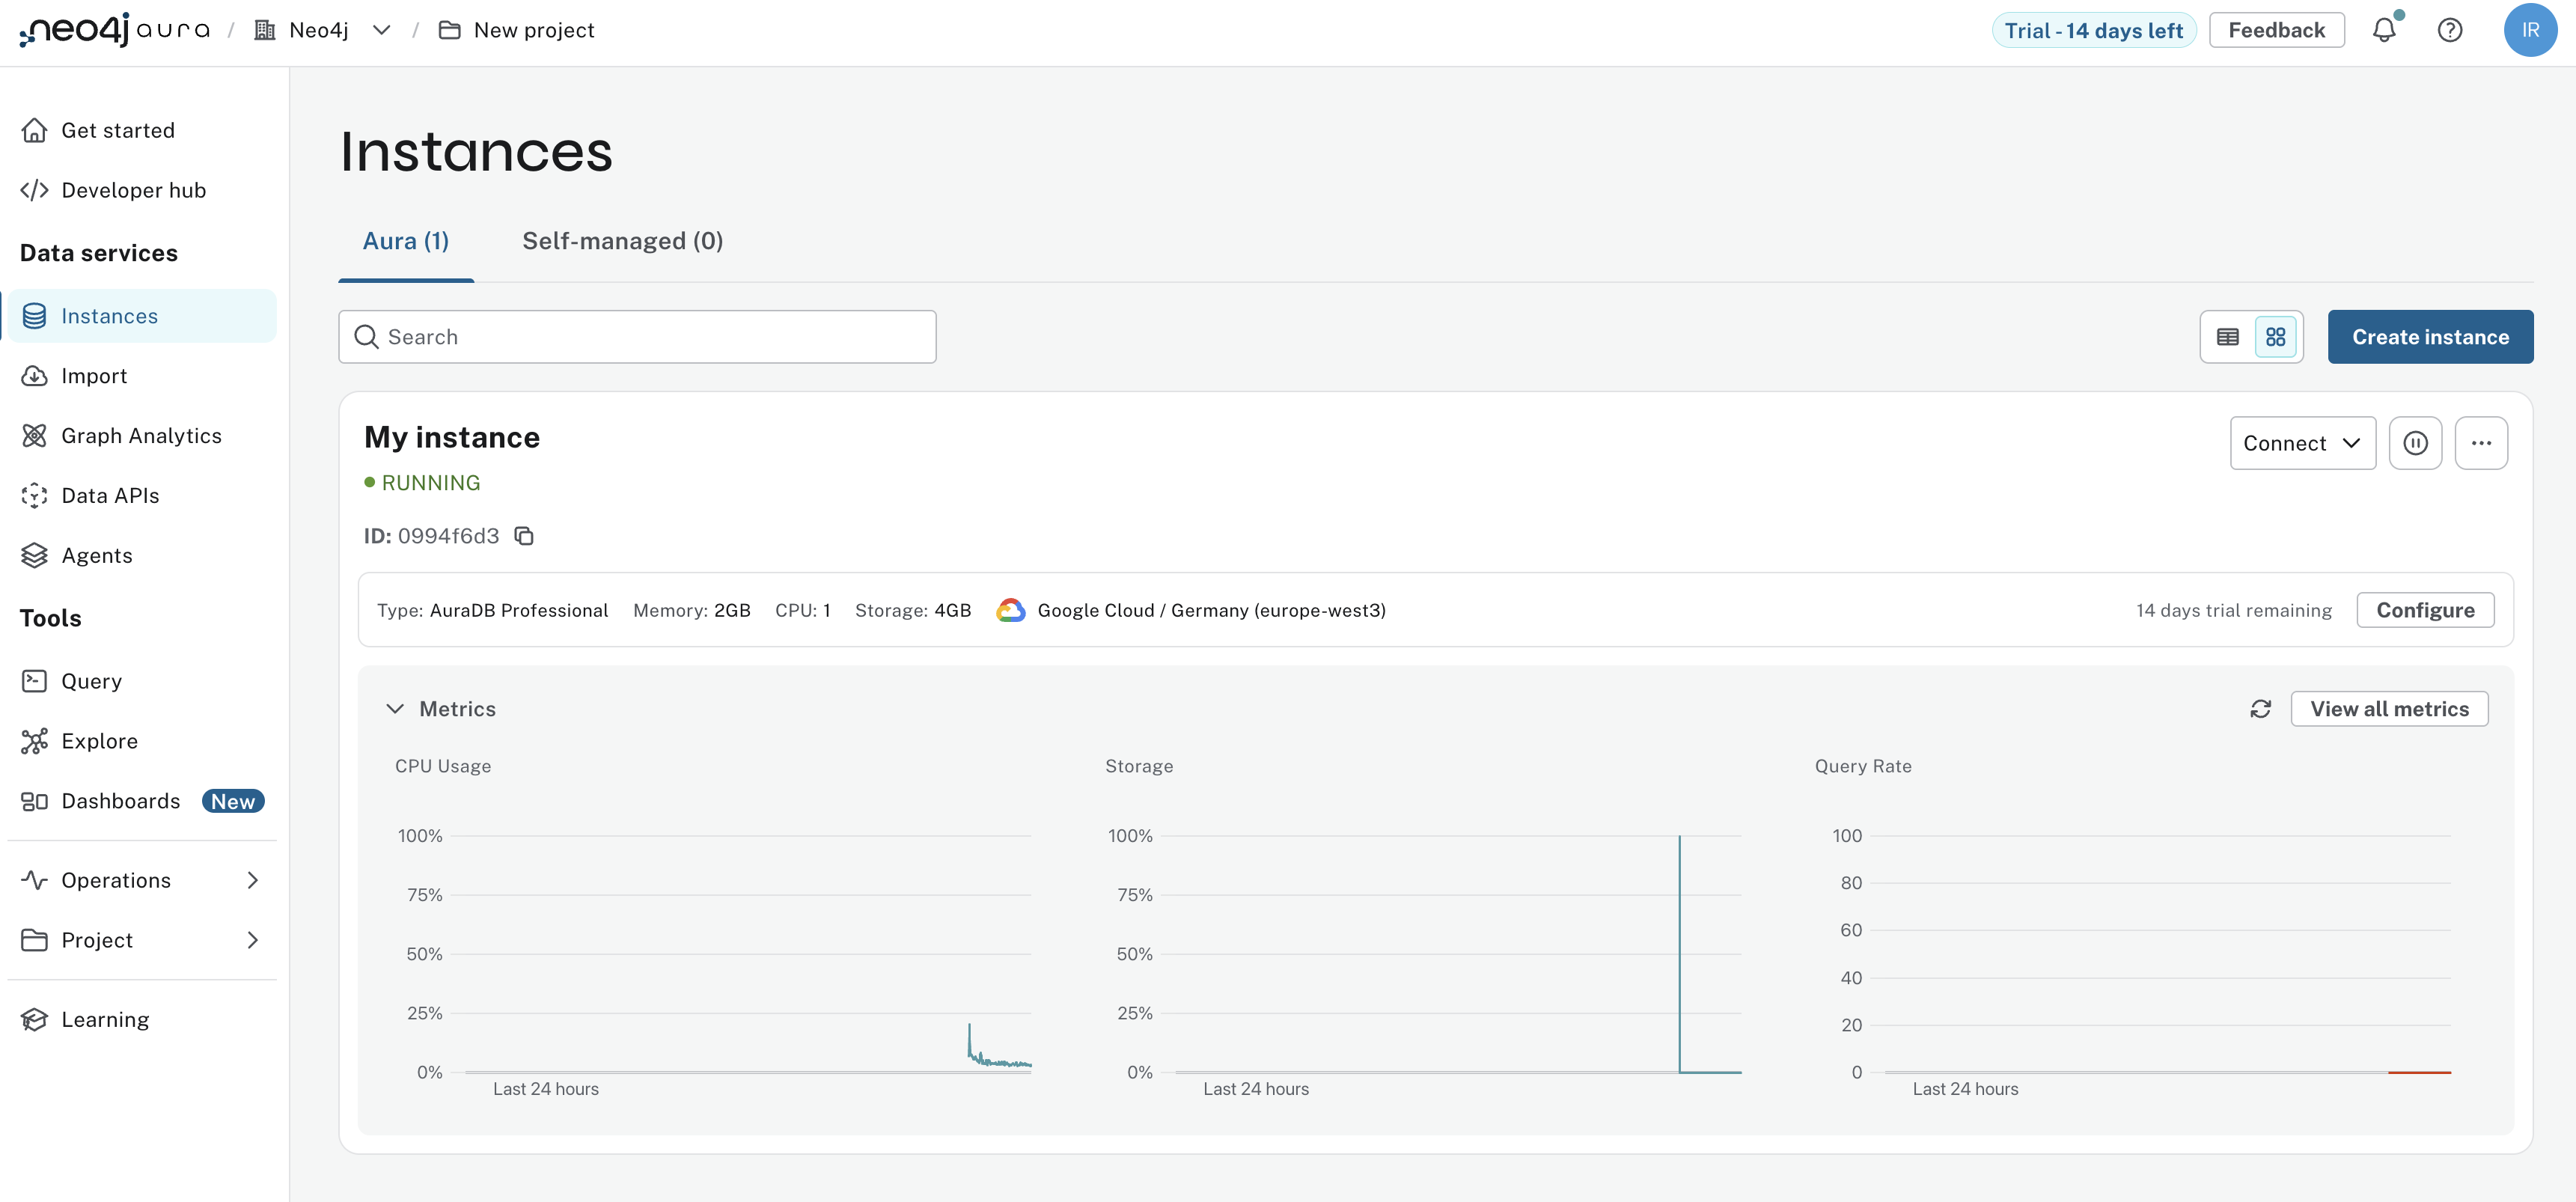Open the Connect dropdown

(x=2302, y=442)
